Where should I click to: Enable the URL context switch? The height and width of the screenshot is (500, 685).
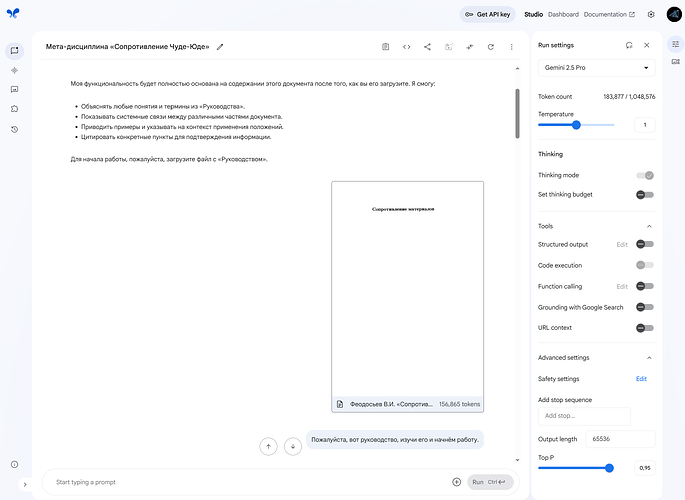coord(645,328)
